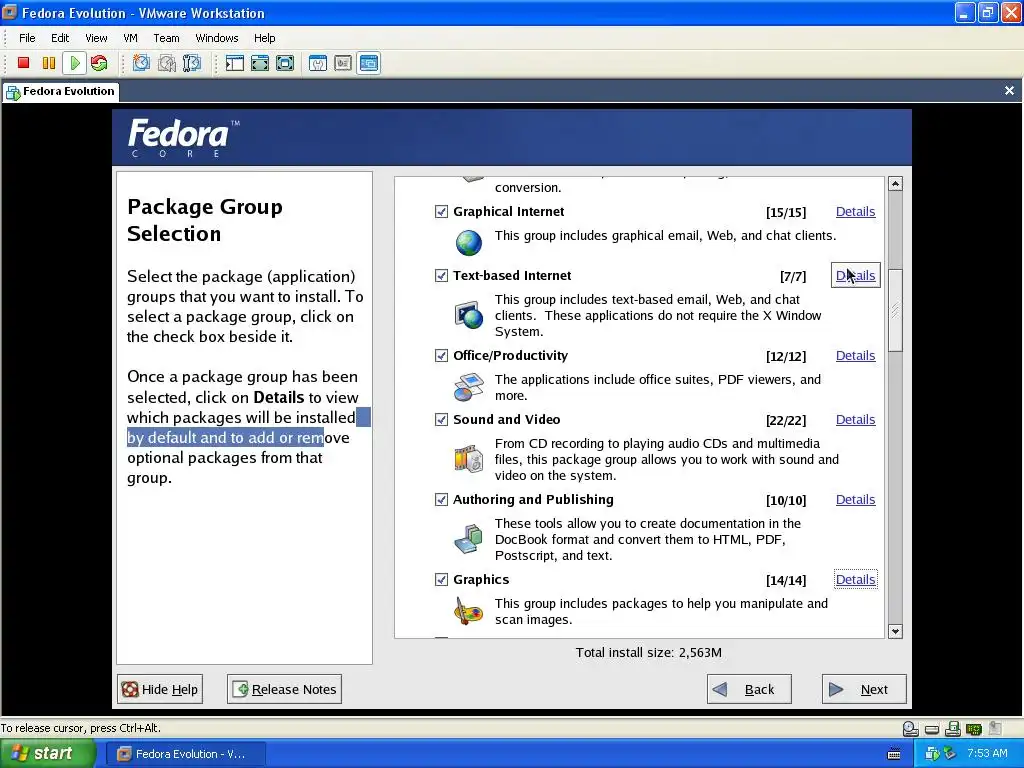Viewport: 1024px width, 768px height.
Task: Click the Revert to Snapshot toolbar icon
Action: pos(167,63)
